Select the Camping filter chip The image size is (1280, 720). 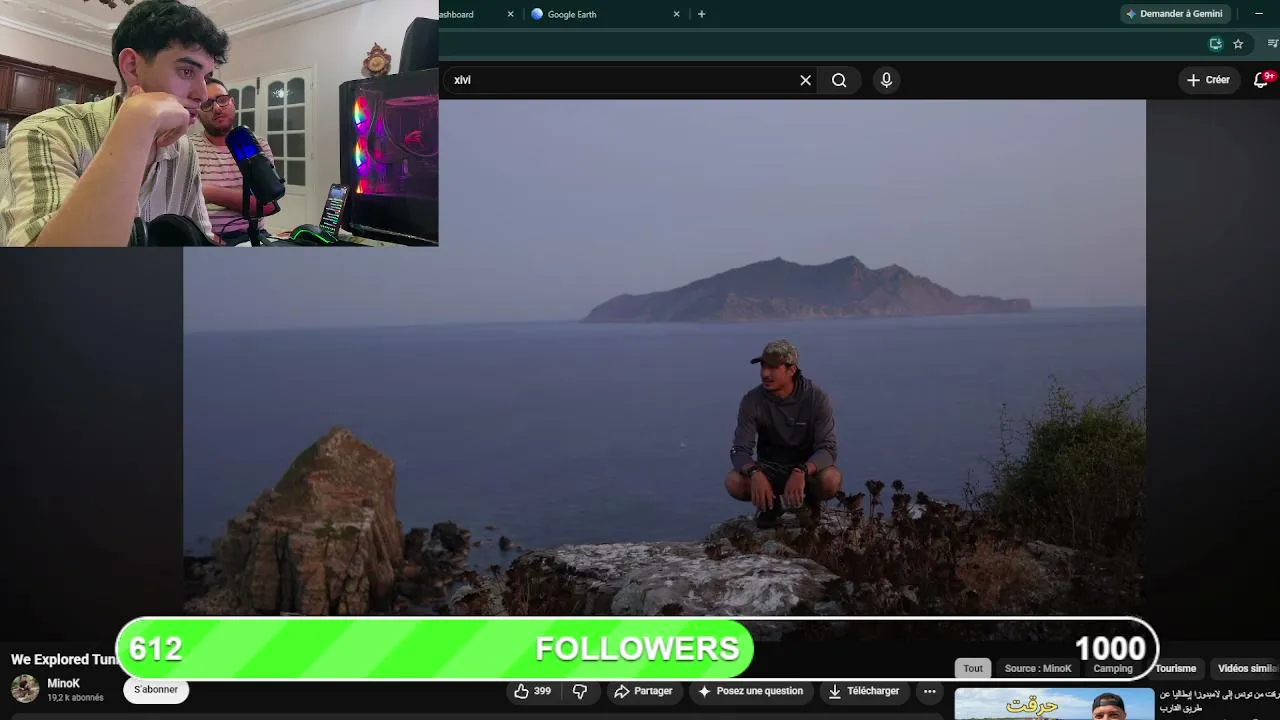[1113, 668]
